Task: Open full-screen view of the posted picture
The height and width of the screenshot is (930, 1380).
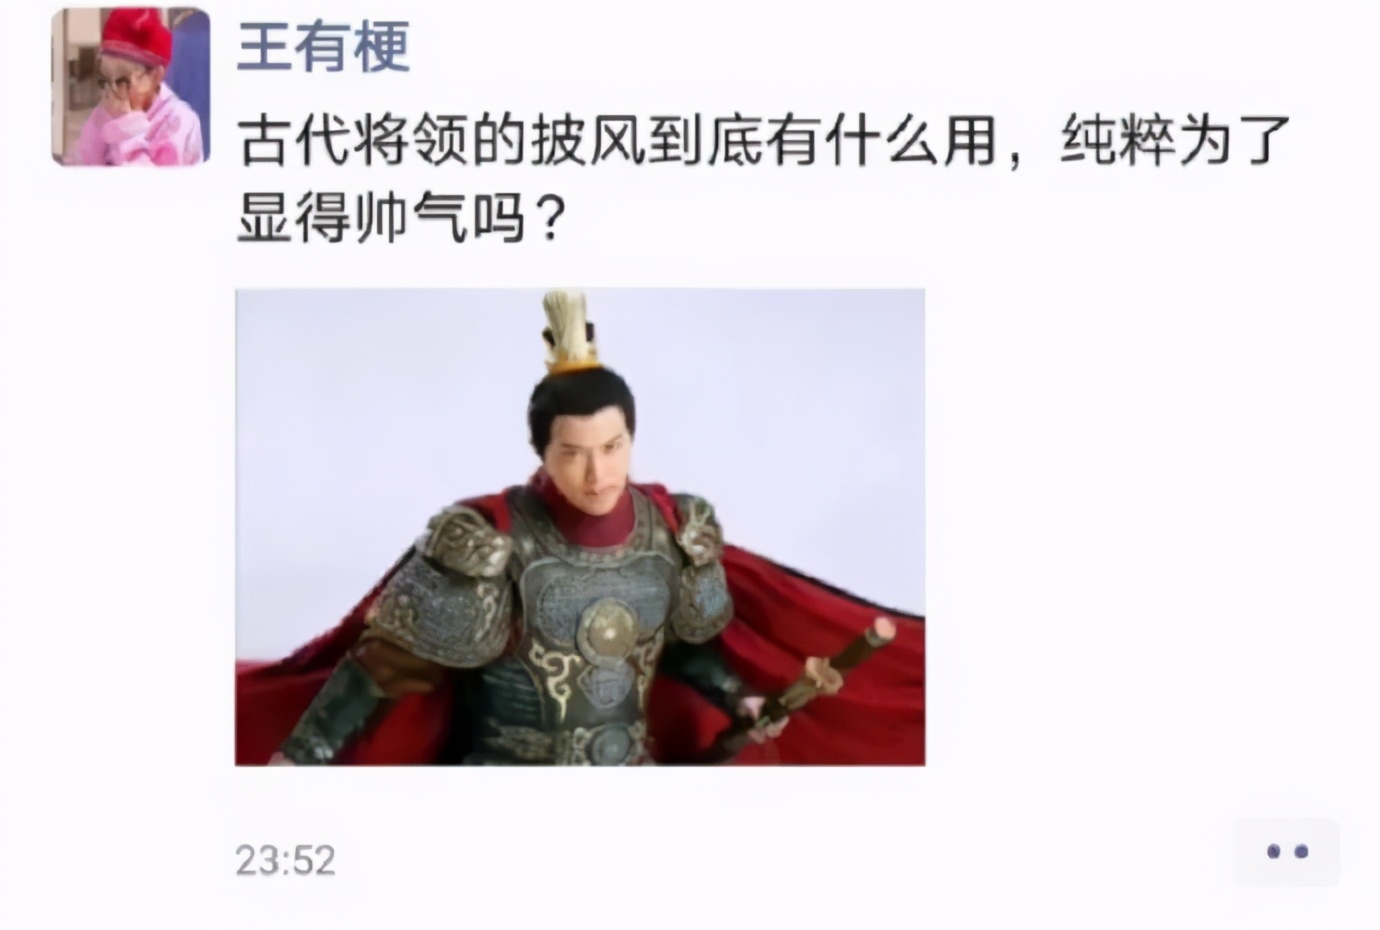Action: click(580, 527)
